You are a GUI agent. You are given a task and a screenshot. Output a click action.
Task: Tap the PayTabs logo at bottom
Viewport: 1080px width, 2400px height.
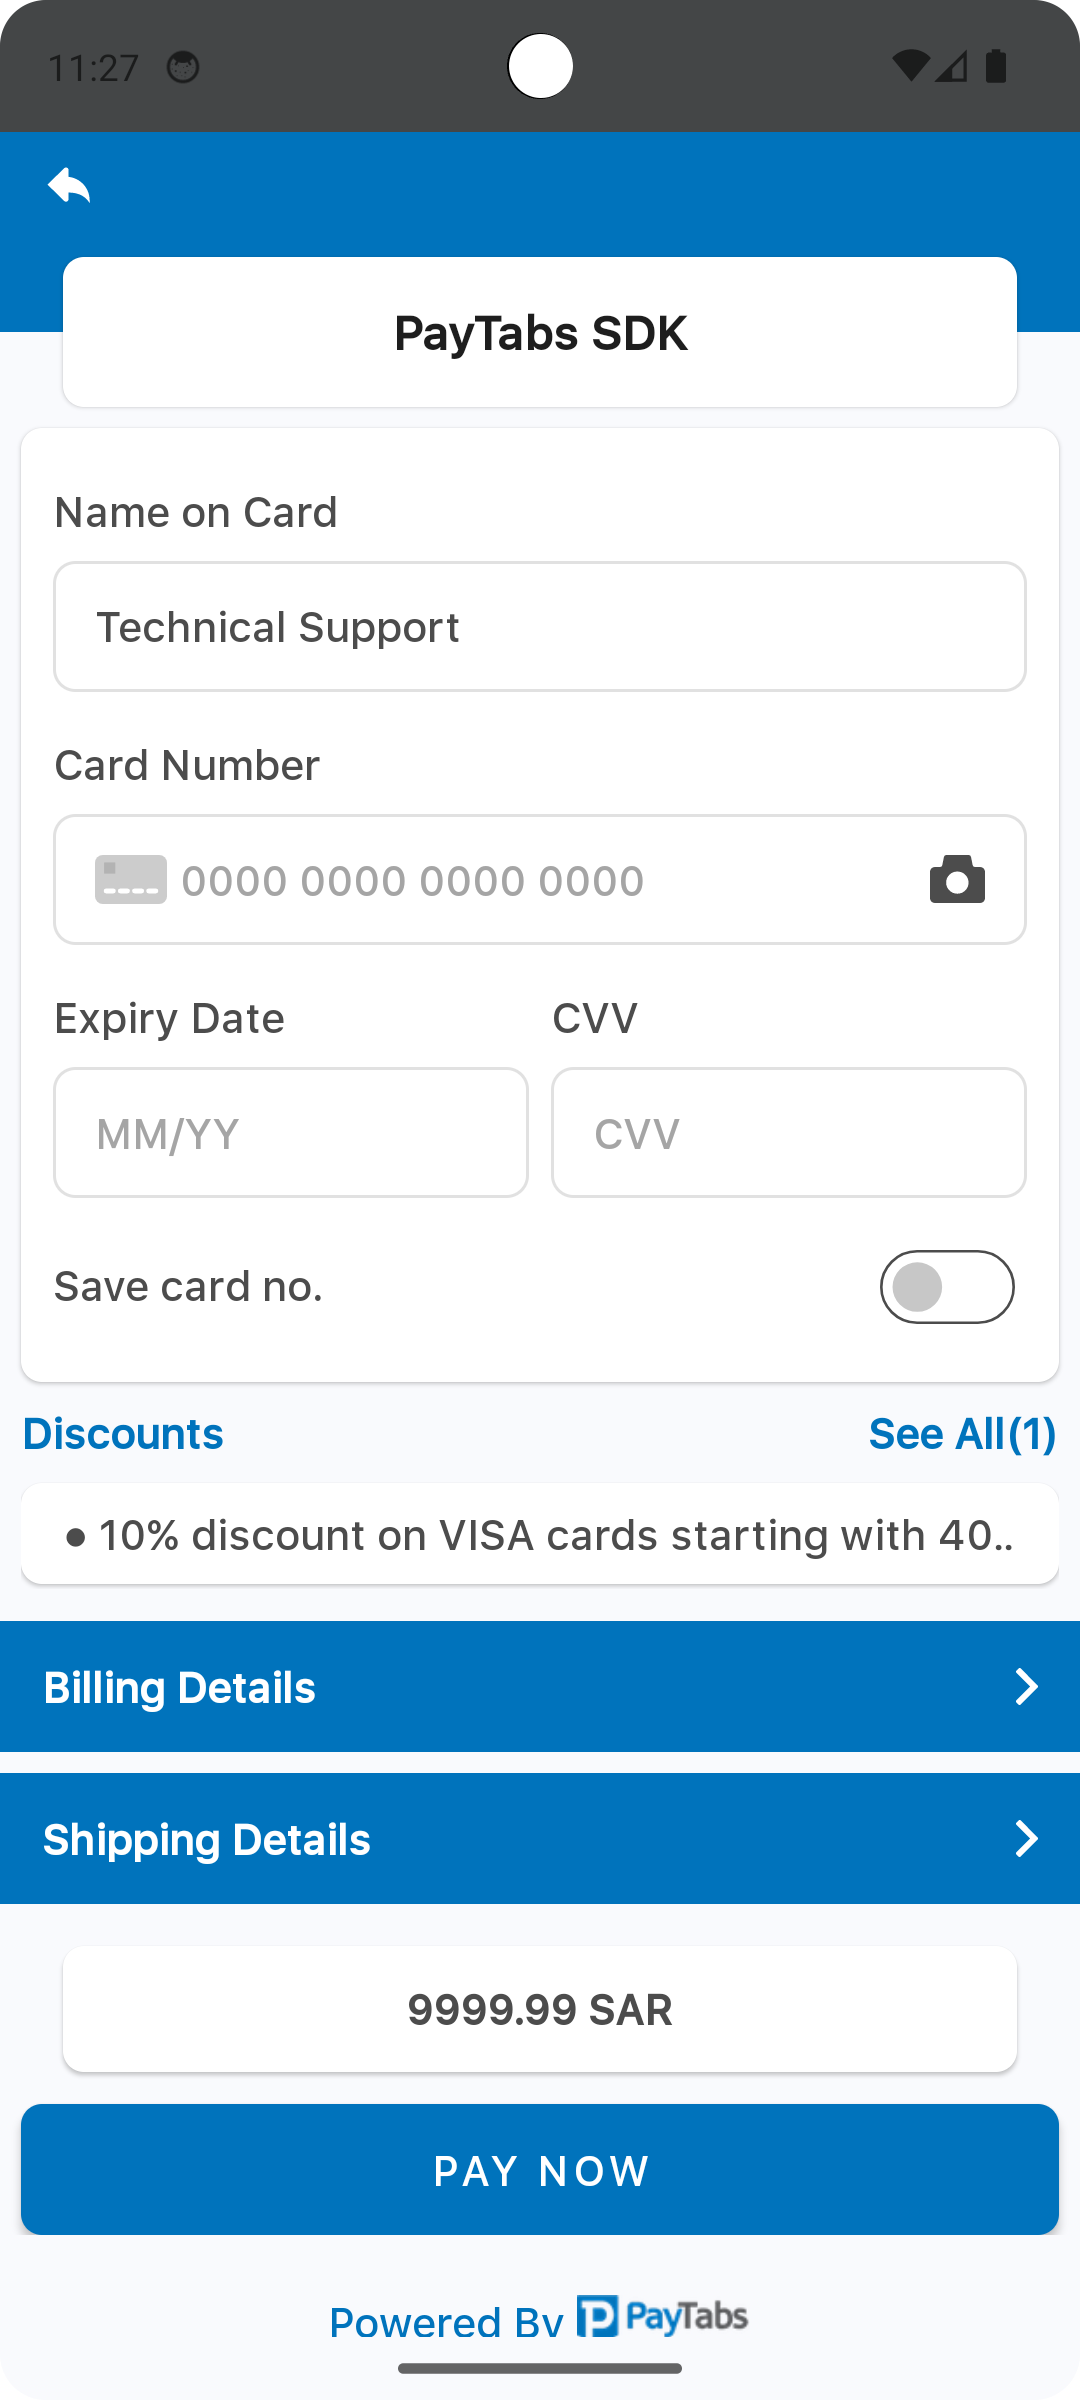click(663, 2316)
